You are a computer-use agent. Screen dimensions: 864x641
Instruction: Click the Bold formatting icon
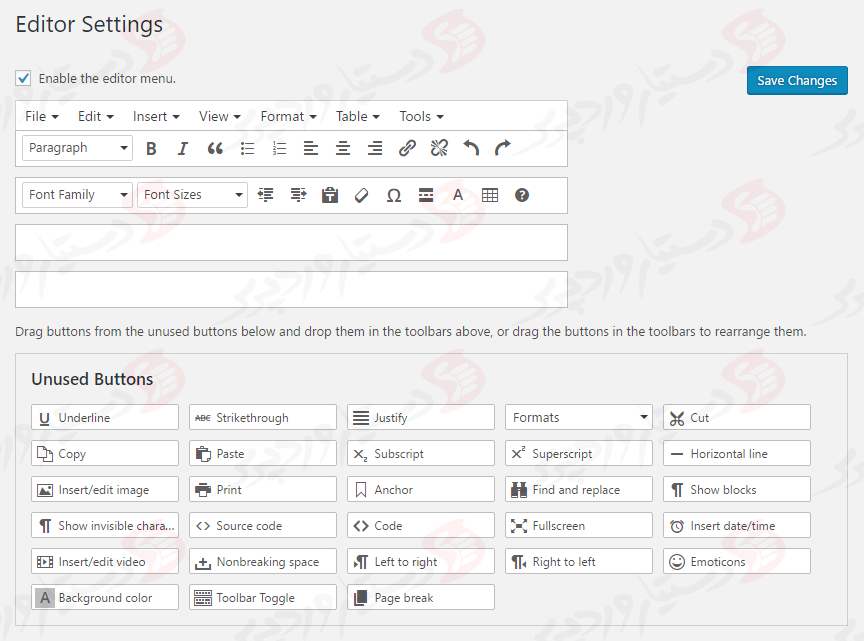pyautogui.click(x=151, y=148)
